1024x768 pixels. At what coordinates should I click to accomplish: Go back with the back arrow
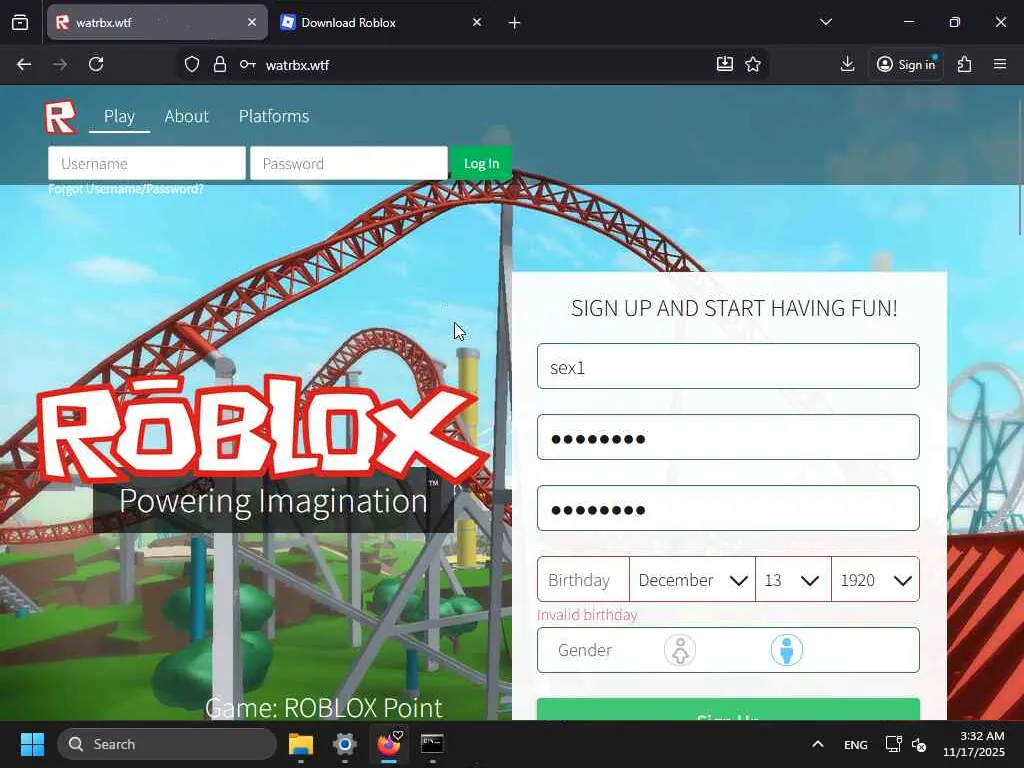click(24, 64)
